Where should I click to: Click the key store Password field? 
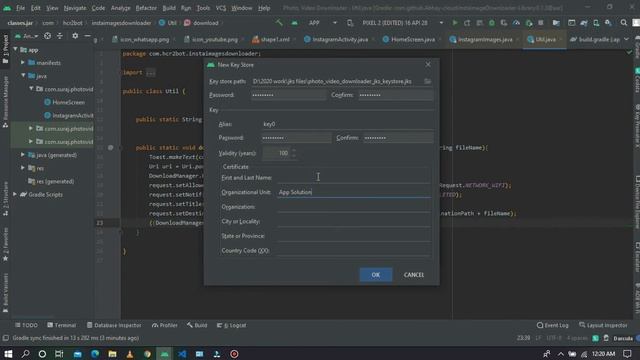pos(289,95)
